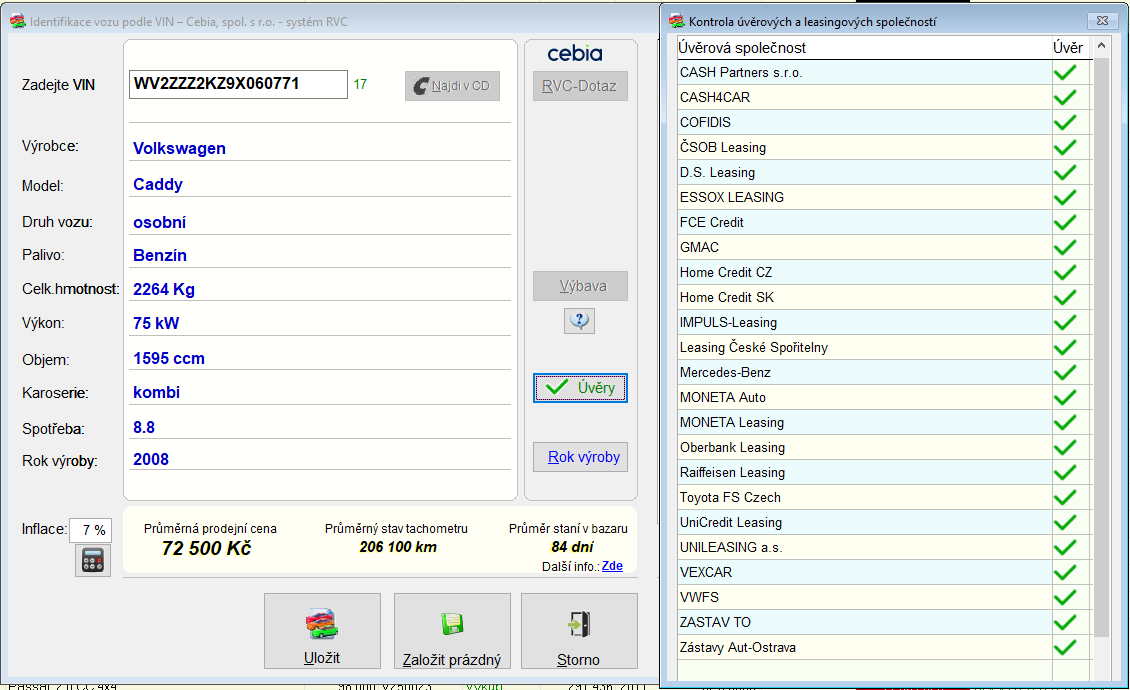
Task: Click Založit prázdný floppy disk button
Action: pyautogui.click(x=452, y=631)
